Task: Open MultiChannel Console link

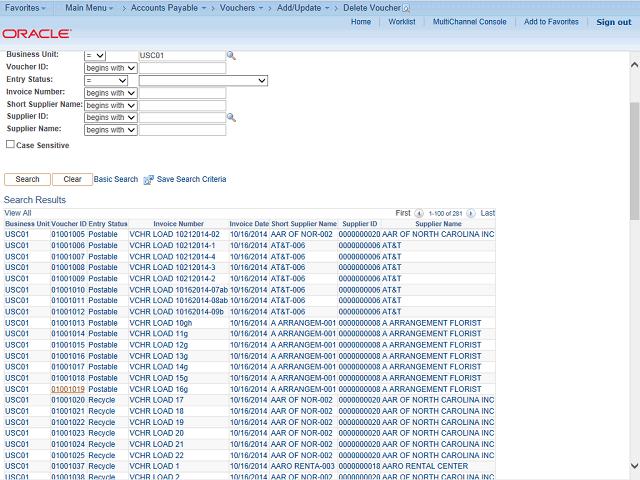Action: point(469,22)
